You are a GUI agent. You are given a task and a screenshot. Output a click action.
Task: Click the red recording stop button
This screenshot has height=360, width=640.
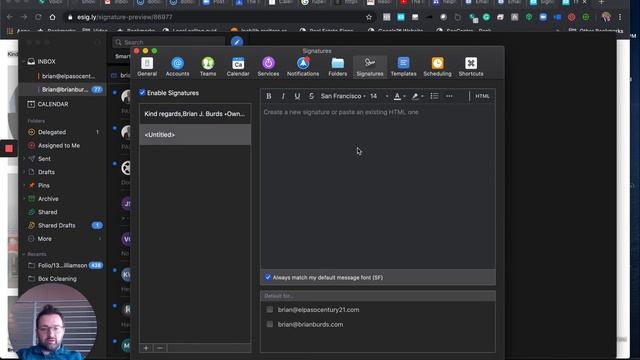[9, 149]
